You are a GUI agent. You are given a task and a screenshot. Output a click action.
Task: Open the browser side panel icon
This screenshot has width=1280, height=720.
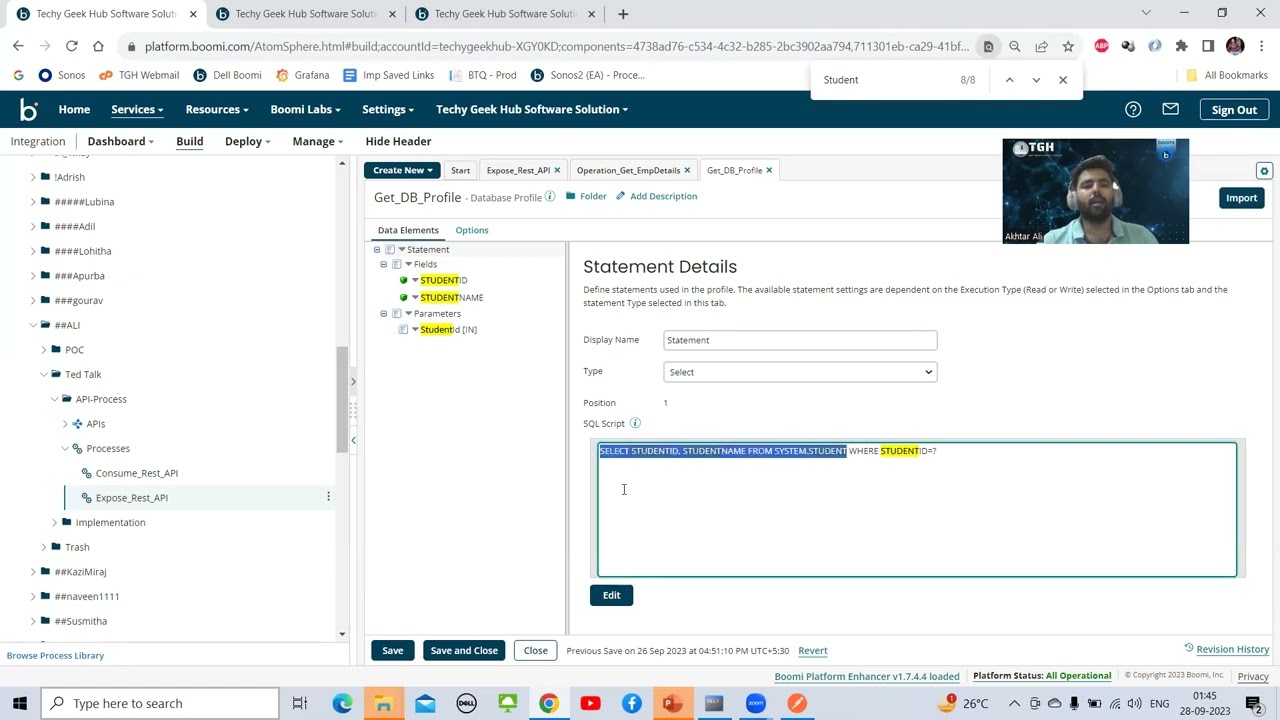click(1208, 46)
